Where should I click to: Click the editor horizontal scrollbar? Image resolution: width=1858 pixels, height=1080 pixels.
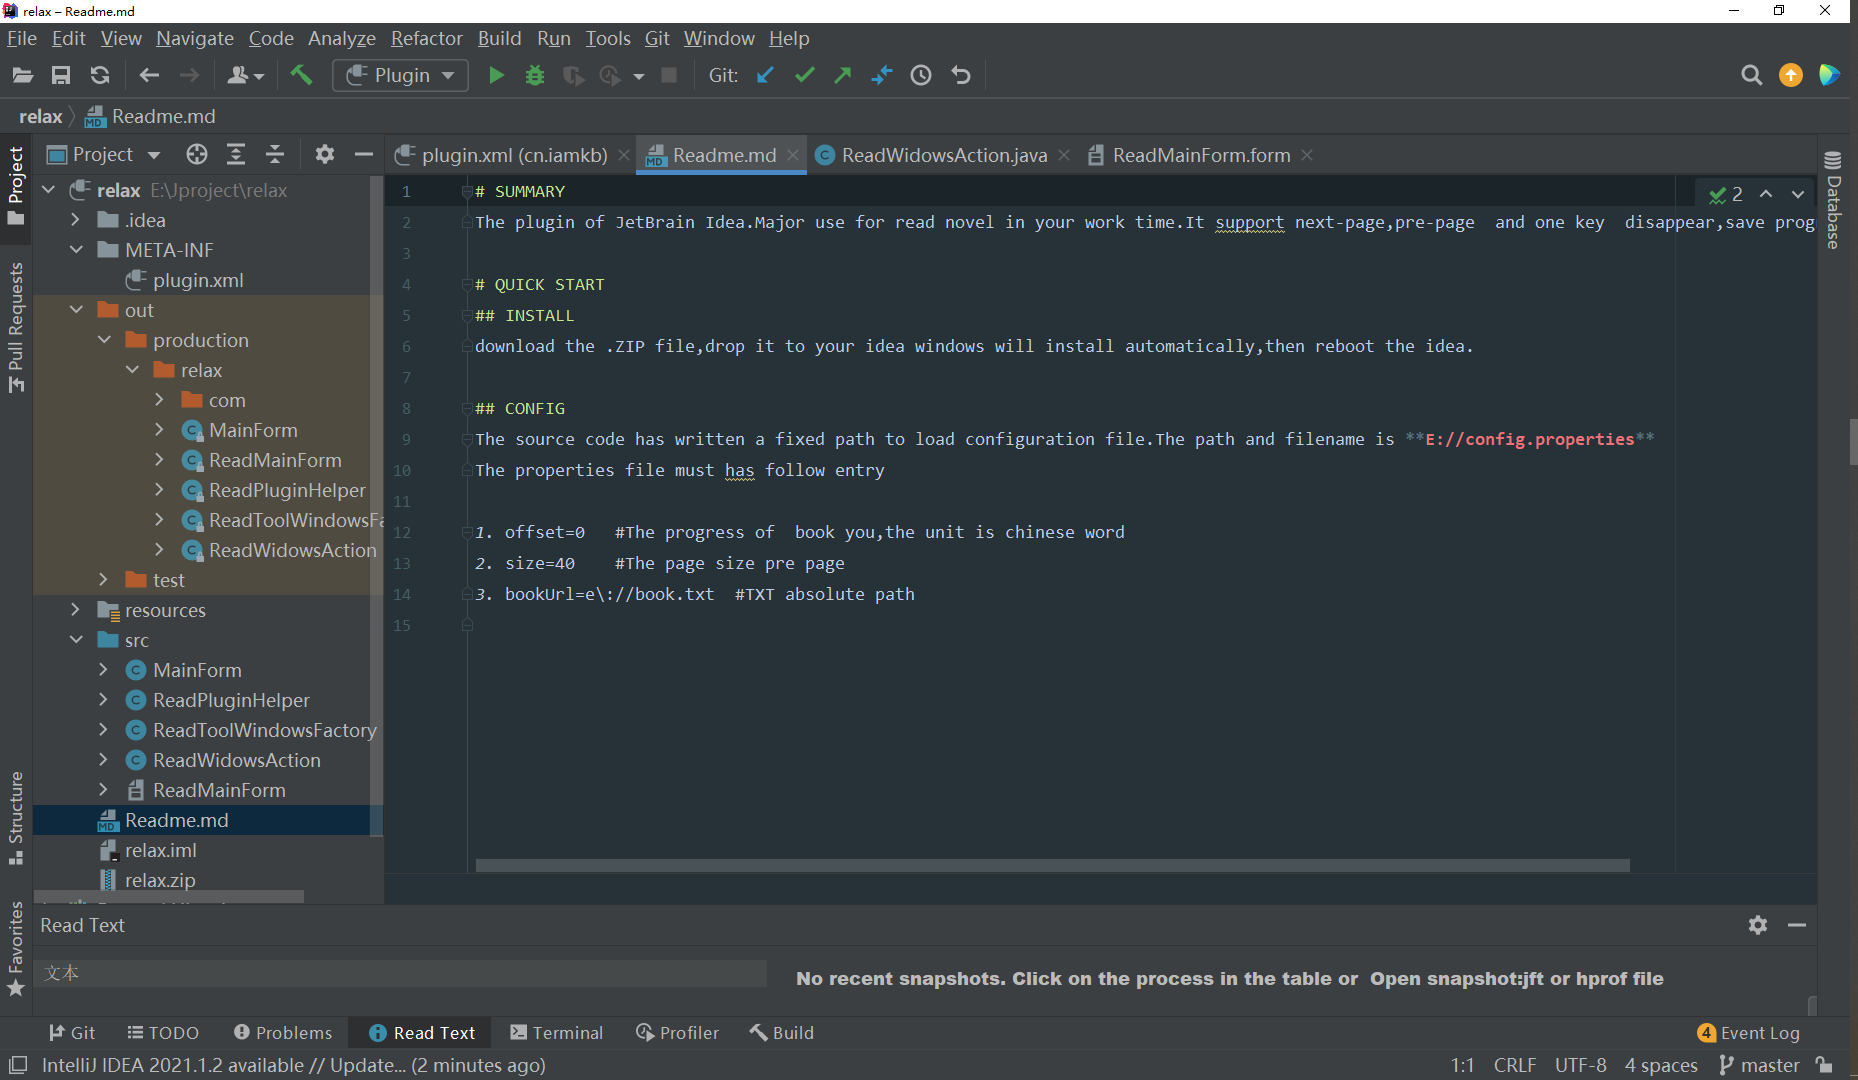coord(1052,865)
